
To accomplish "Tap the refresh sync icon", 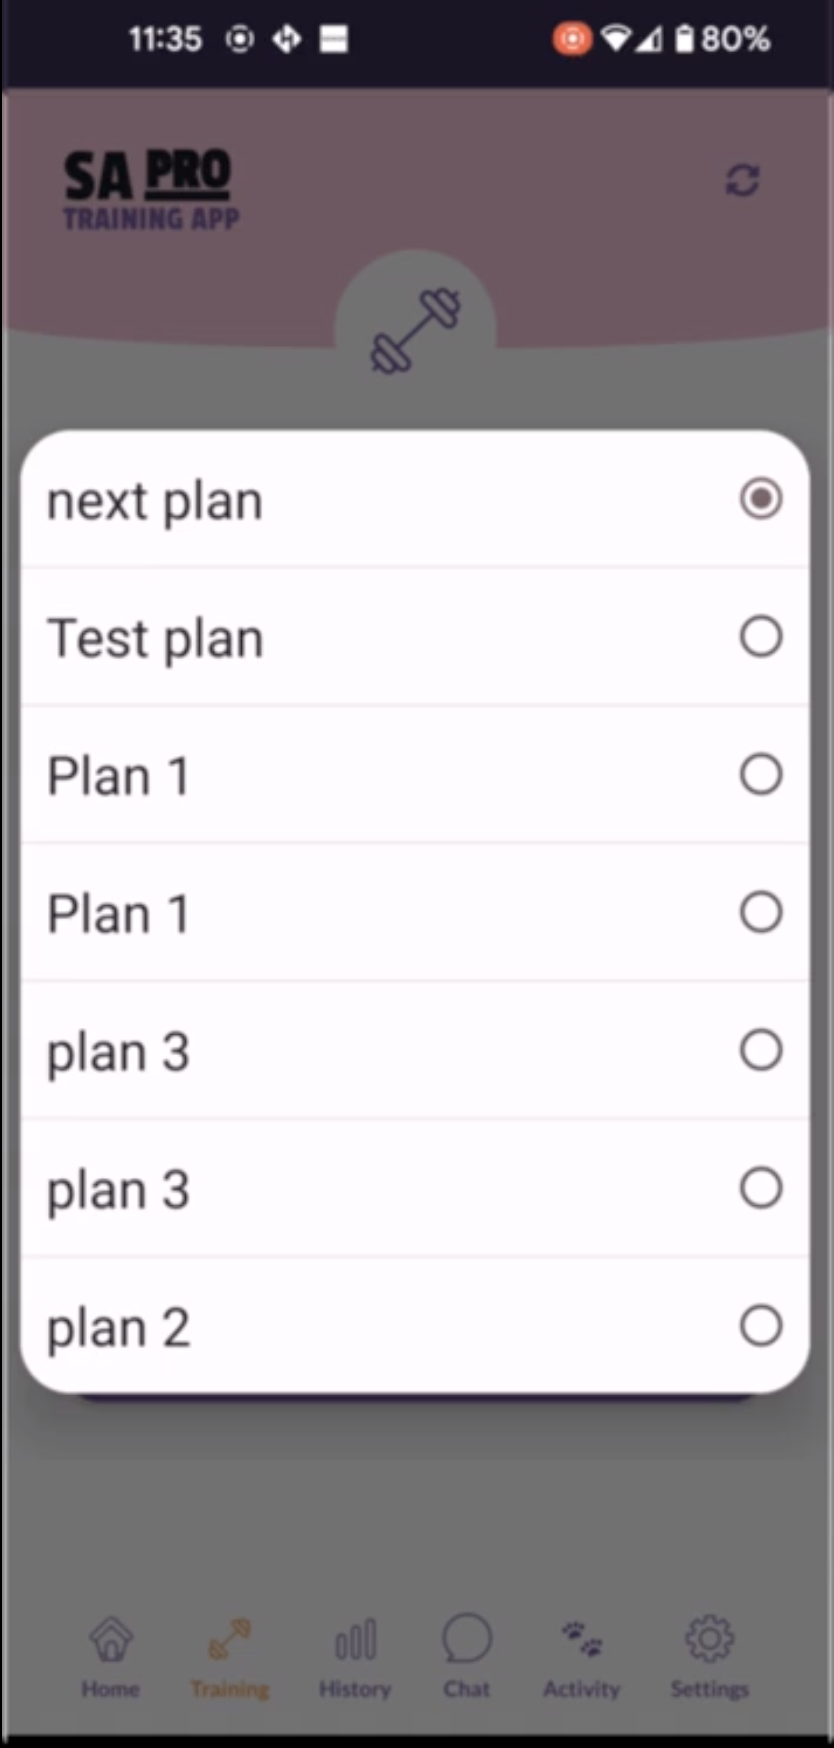I will click(742, 180).
